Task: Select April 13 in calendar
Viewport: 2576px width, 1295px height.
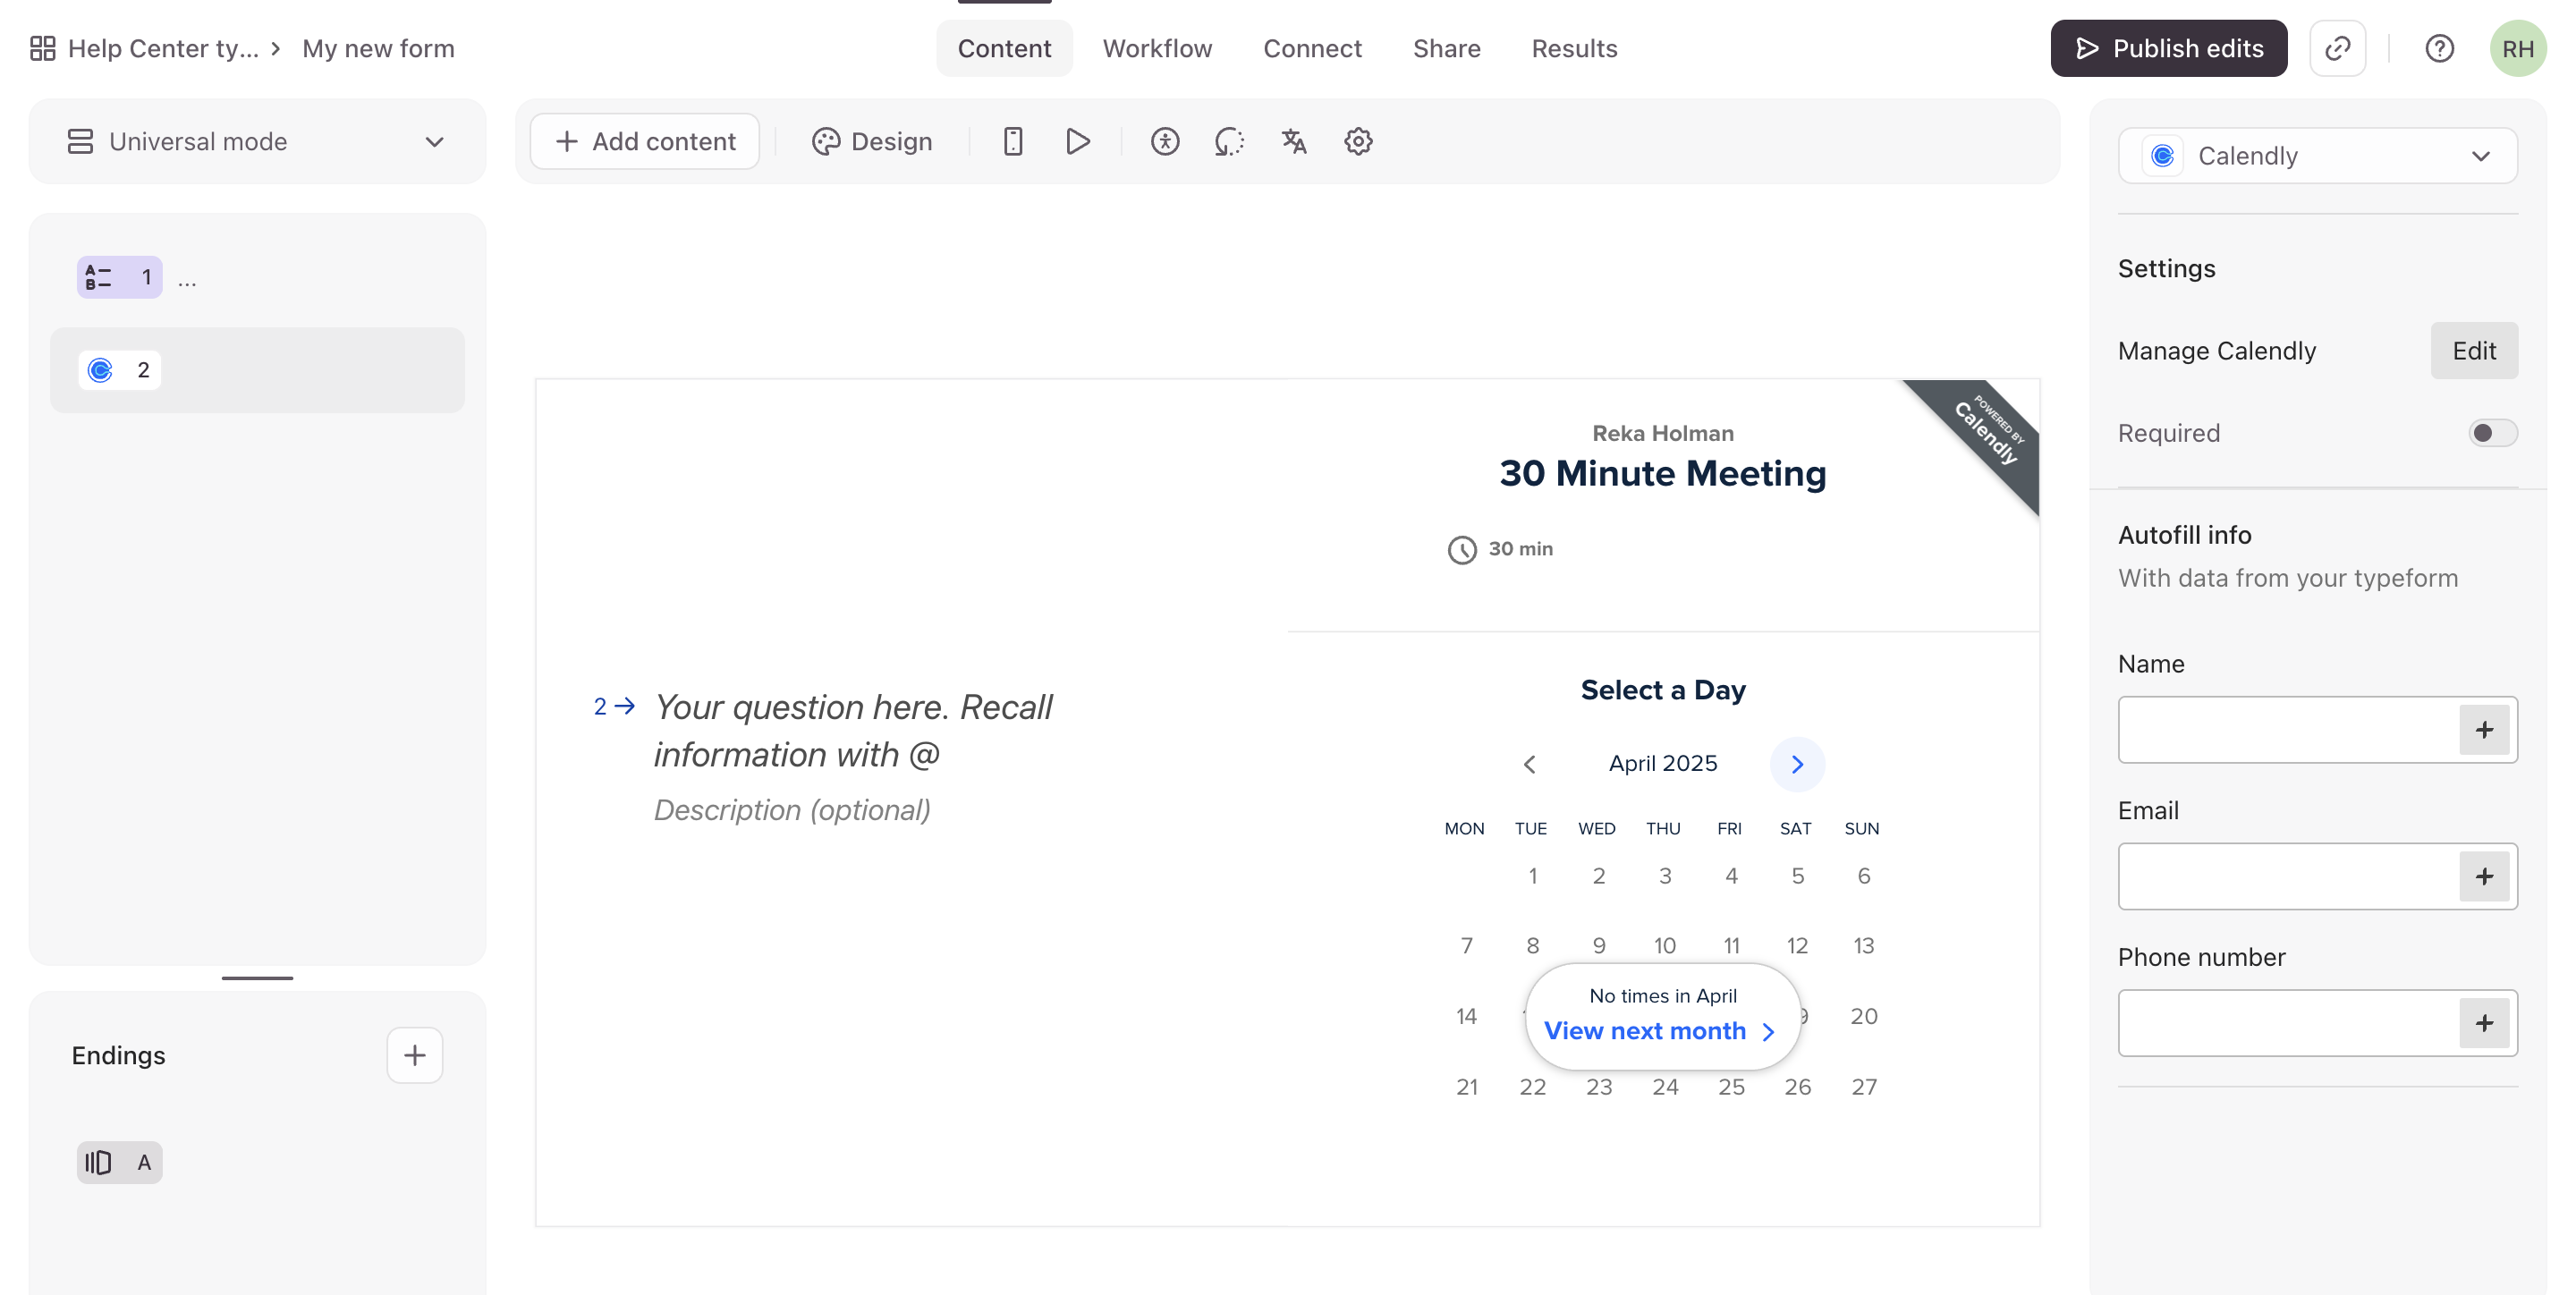Action: pos(1863,945)
